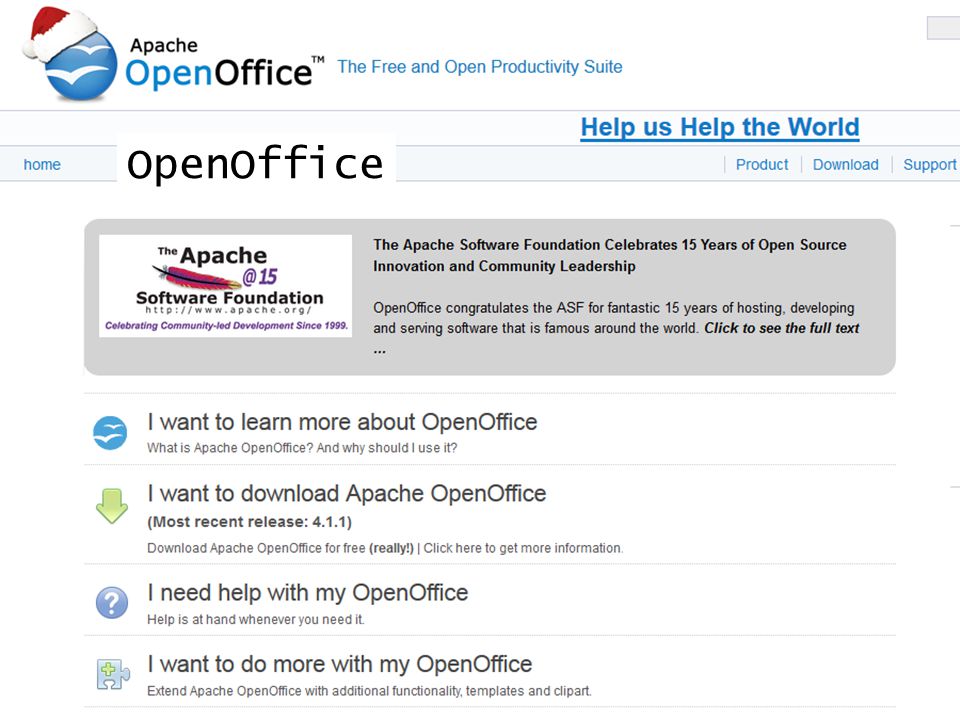Go to the home navigation link
The image size is (960, 720).
(x=42, y=165)
